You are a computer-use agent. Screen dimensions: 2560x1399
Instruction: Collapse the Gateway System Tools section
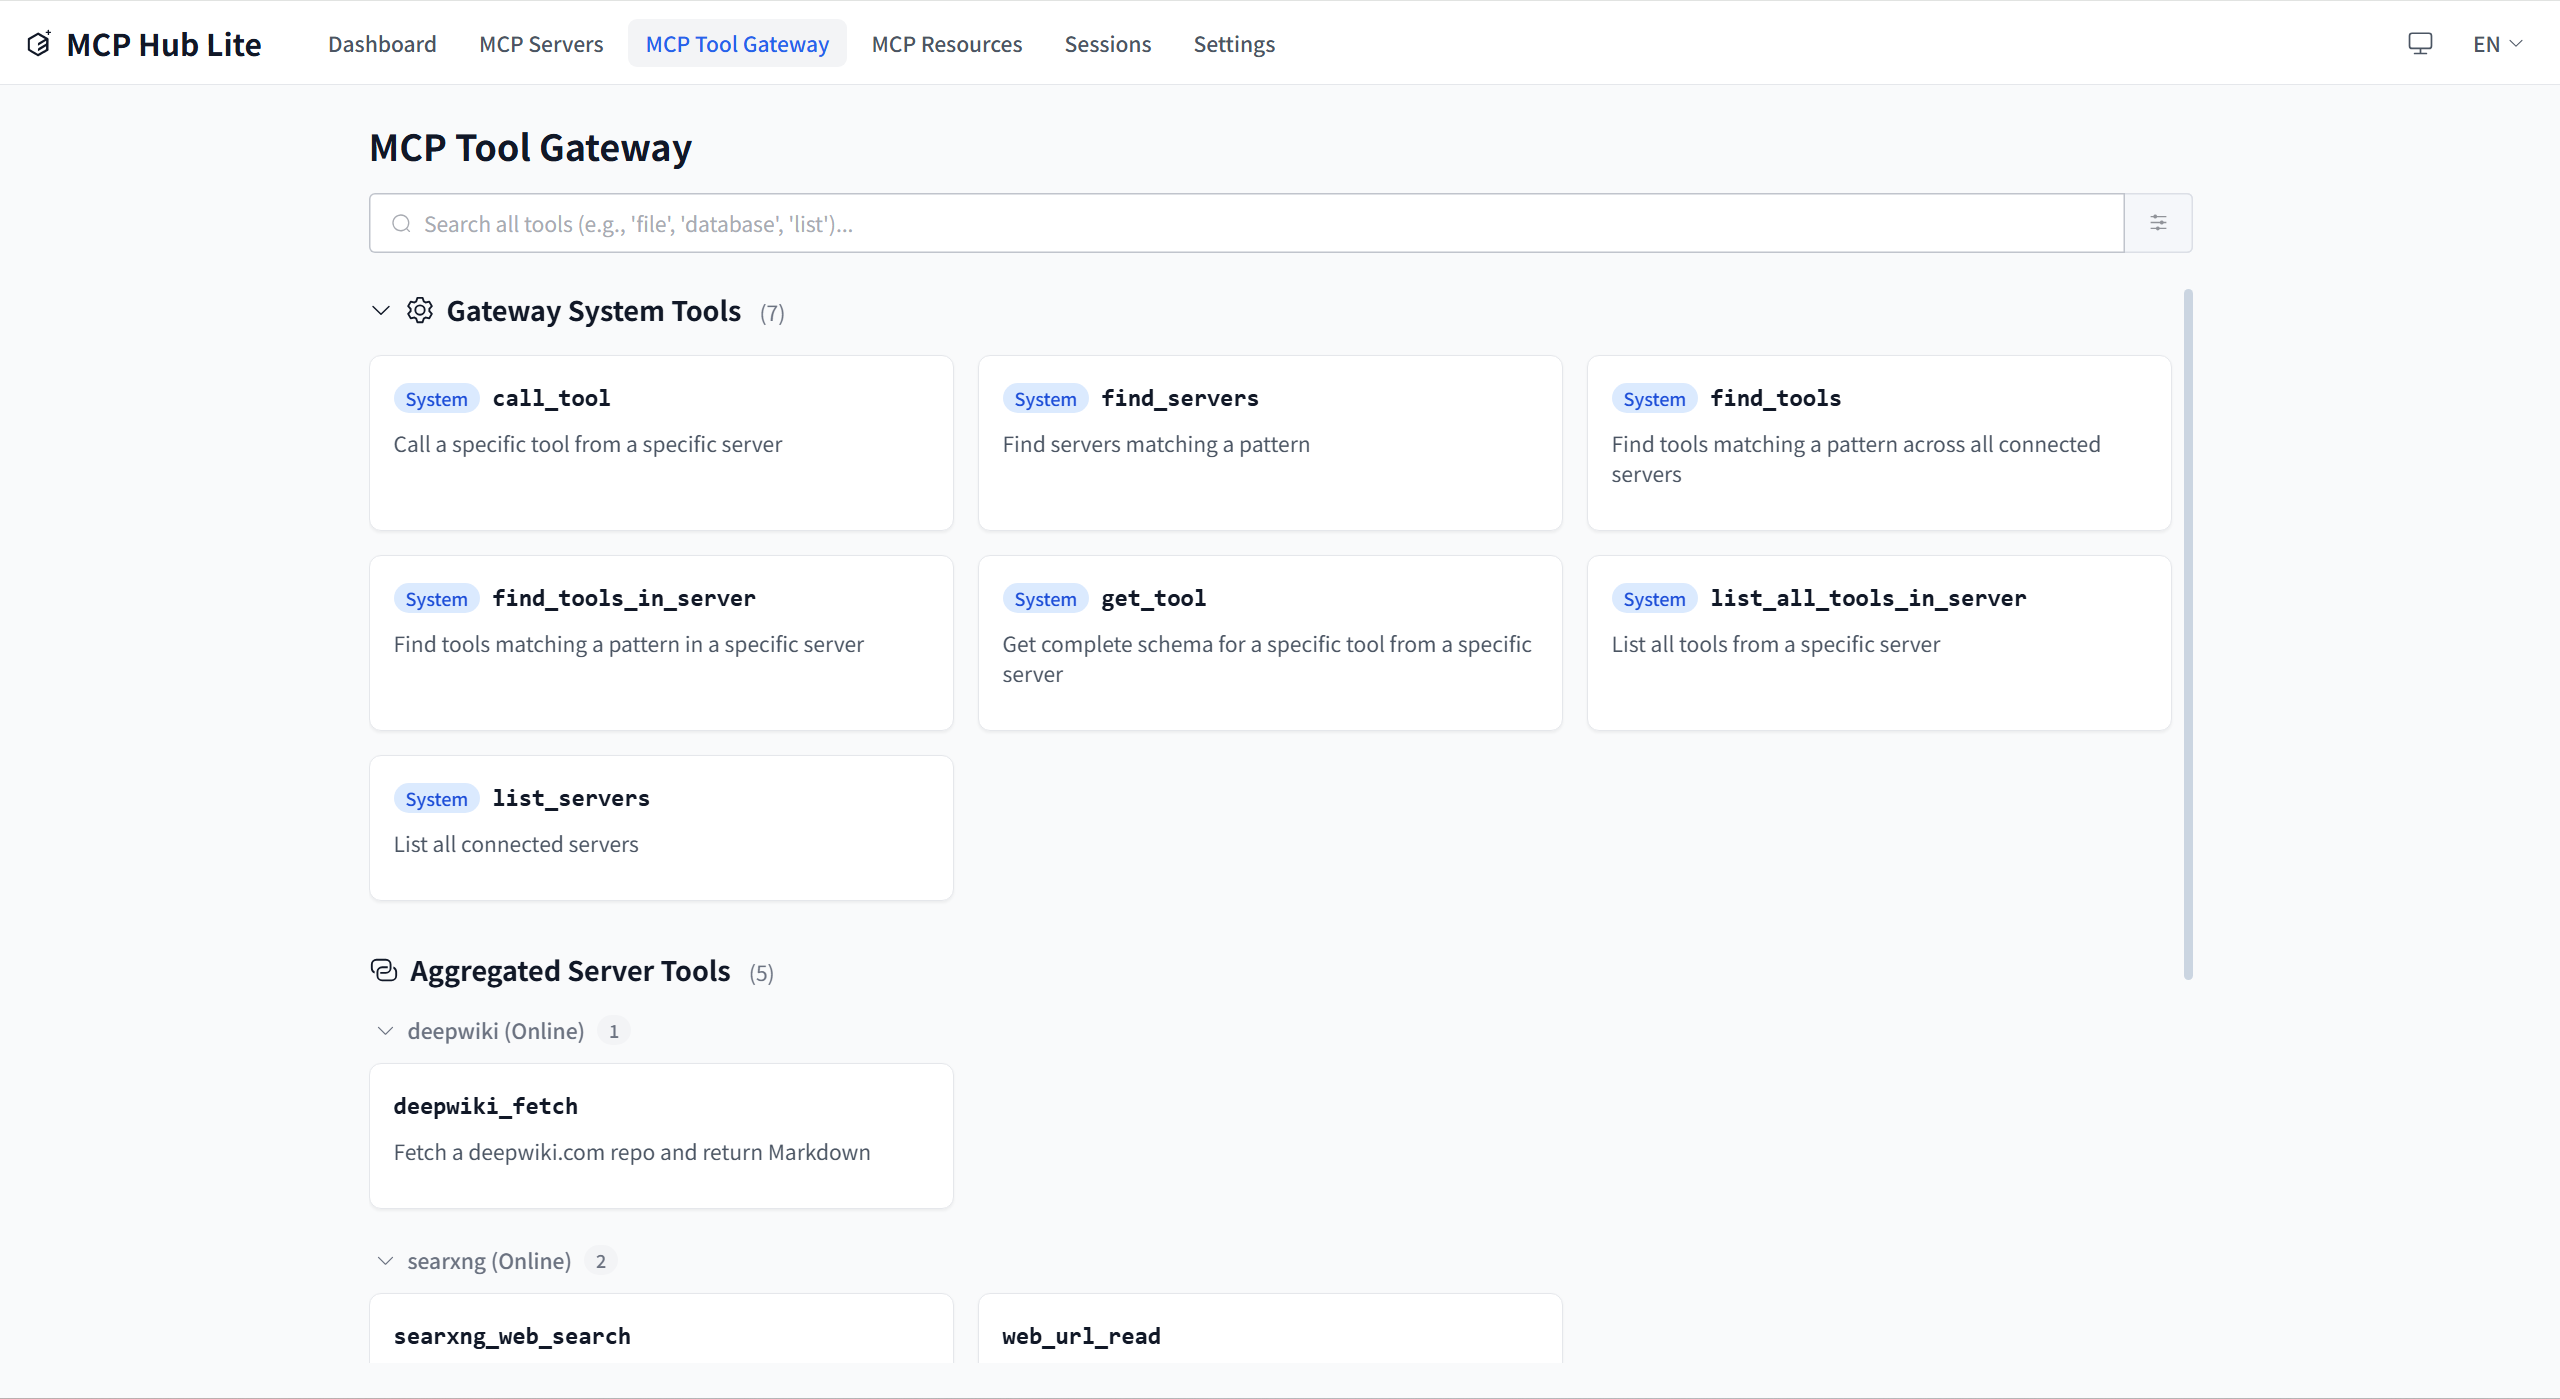pyautogui.click(x=380, y=310)
